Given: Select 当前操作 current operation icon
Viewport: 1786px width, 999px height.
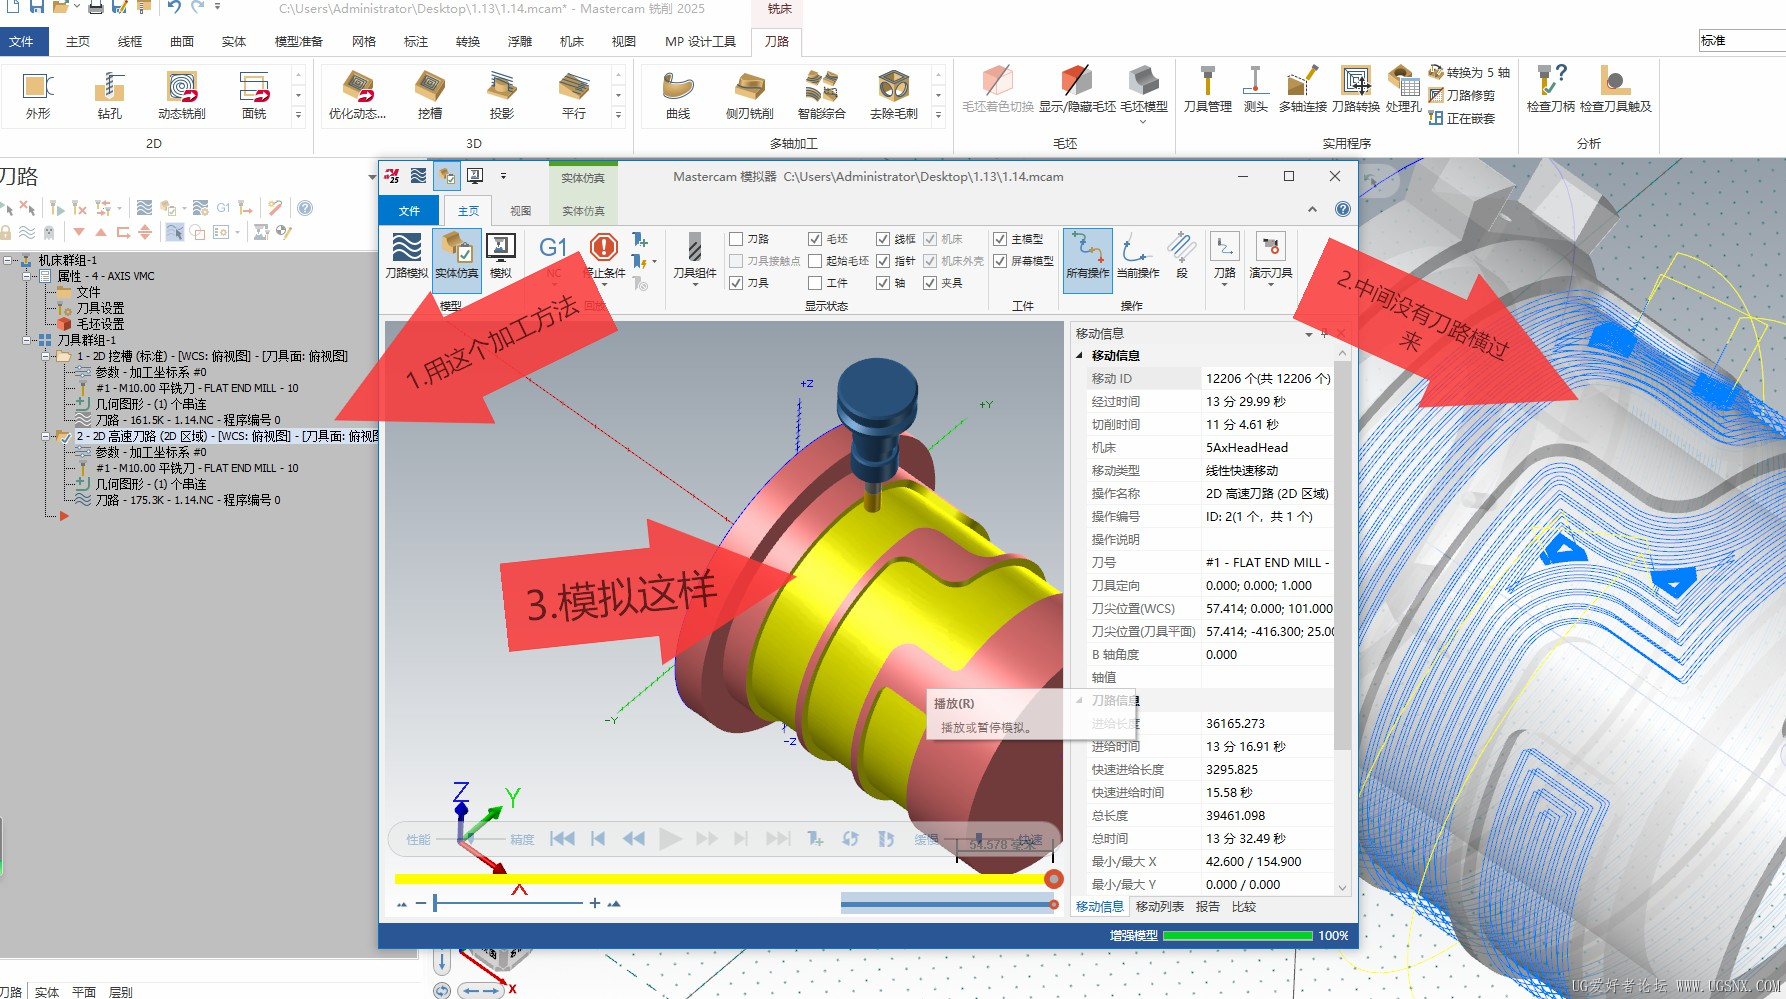Looking at the screenshot, I should click(1138, 255).
